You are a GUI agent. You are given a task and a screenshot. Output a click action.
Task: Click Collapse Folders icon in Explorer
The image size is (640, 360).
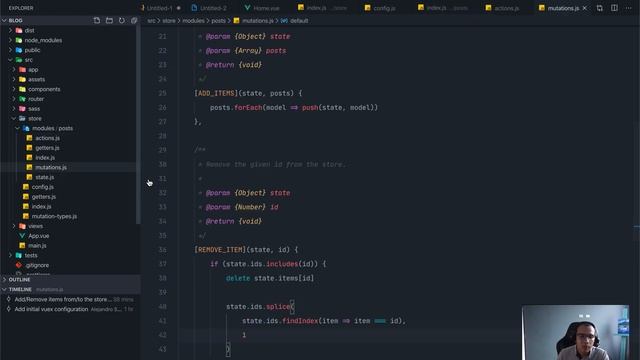134,20
